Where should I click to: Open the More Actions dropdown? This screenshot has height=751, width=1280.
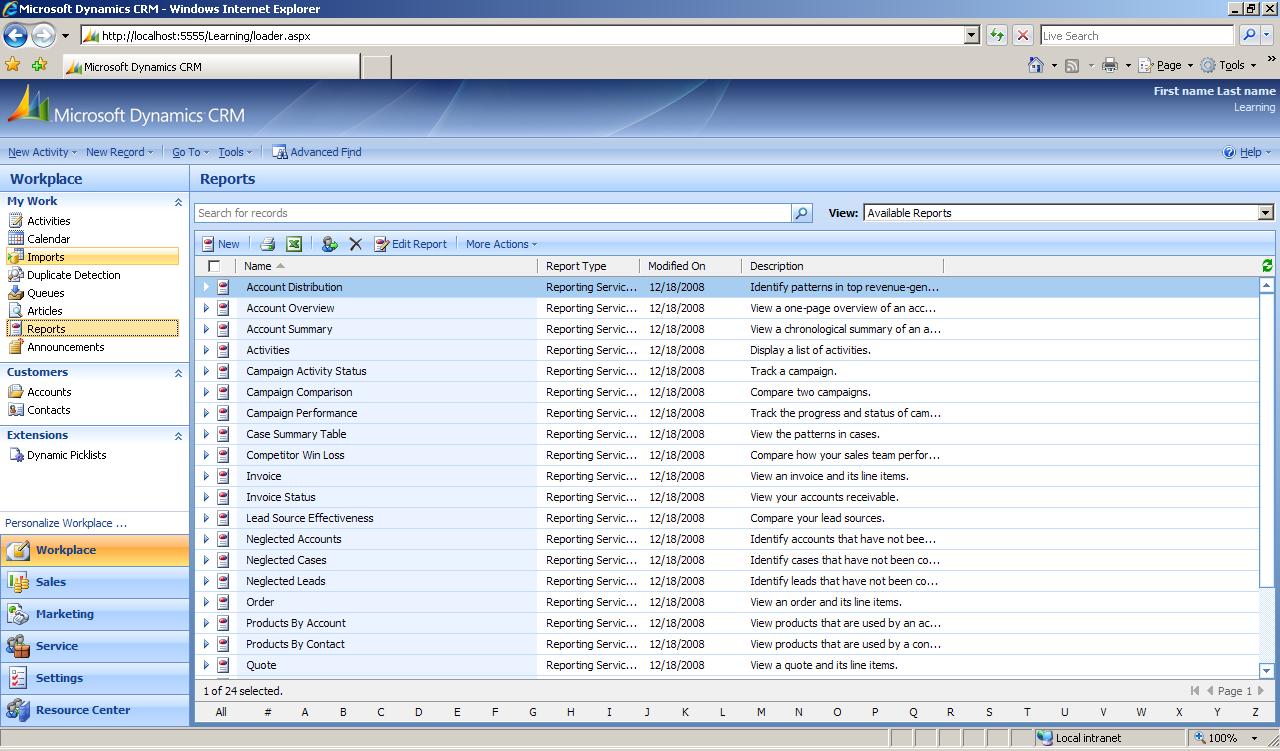501,244
